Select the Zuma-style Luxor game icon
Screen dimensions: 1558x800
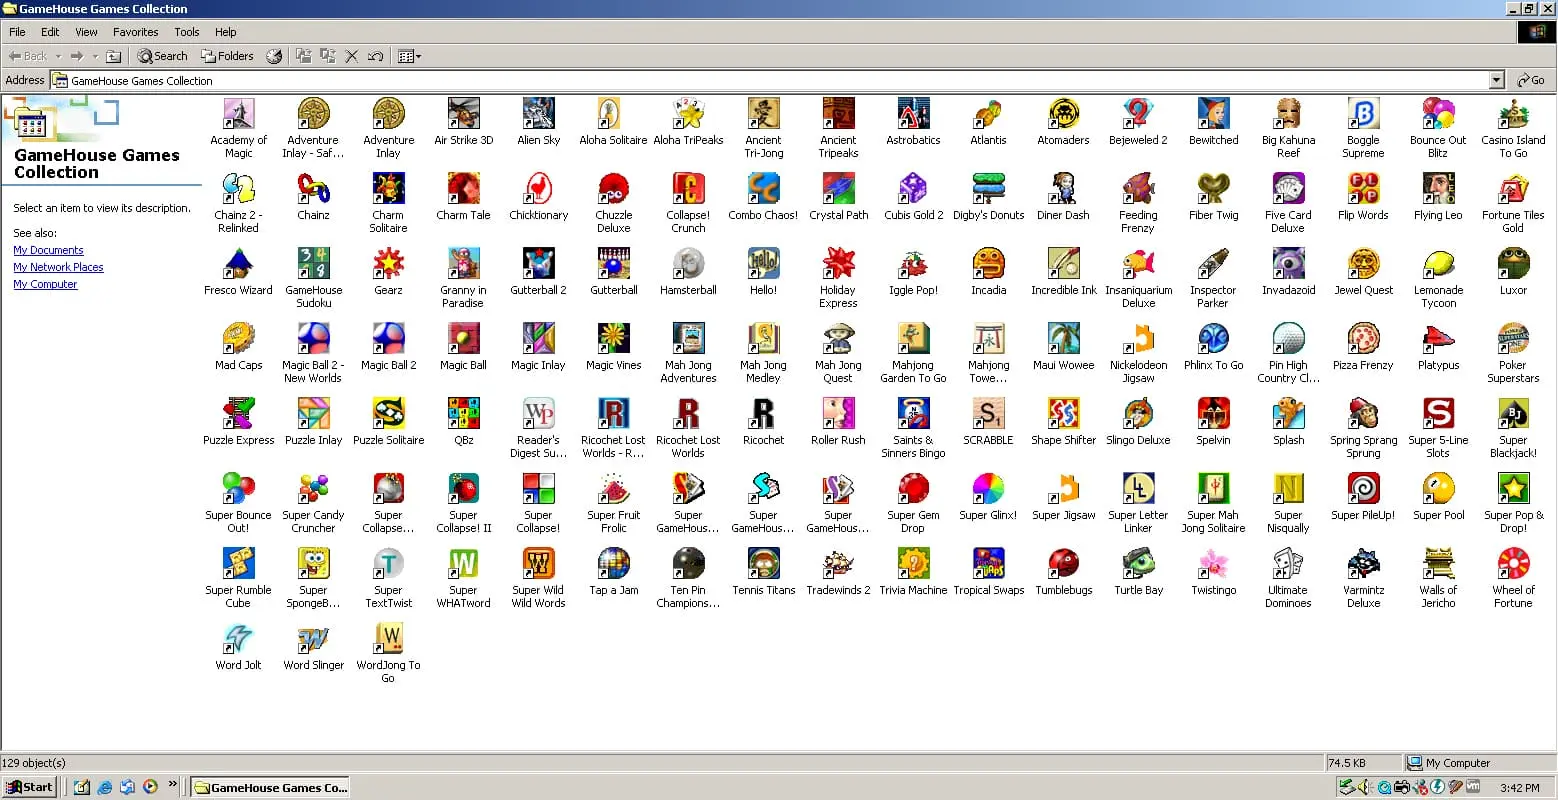click(x=1513, y=264)
